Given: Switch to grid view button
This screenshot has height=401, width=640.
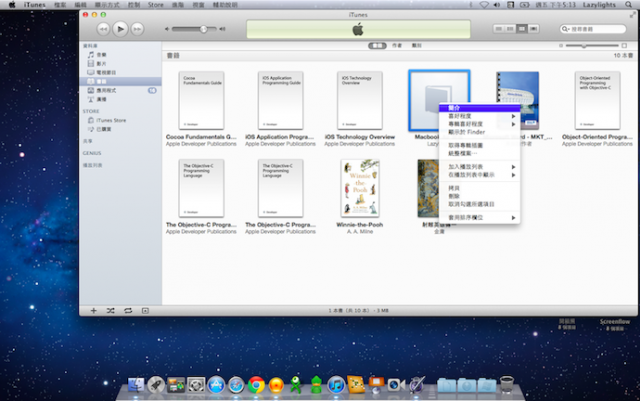Looking at the screenshot, I should (x=522, y=29).
